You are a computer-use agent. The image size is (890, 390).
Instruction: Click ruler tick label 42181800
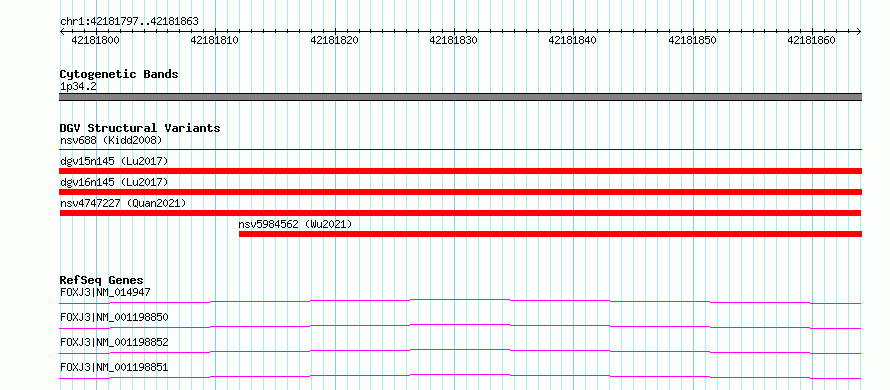pyautogui.click(x=95, y=41)
